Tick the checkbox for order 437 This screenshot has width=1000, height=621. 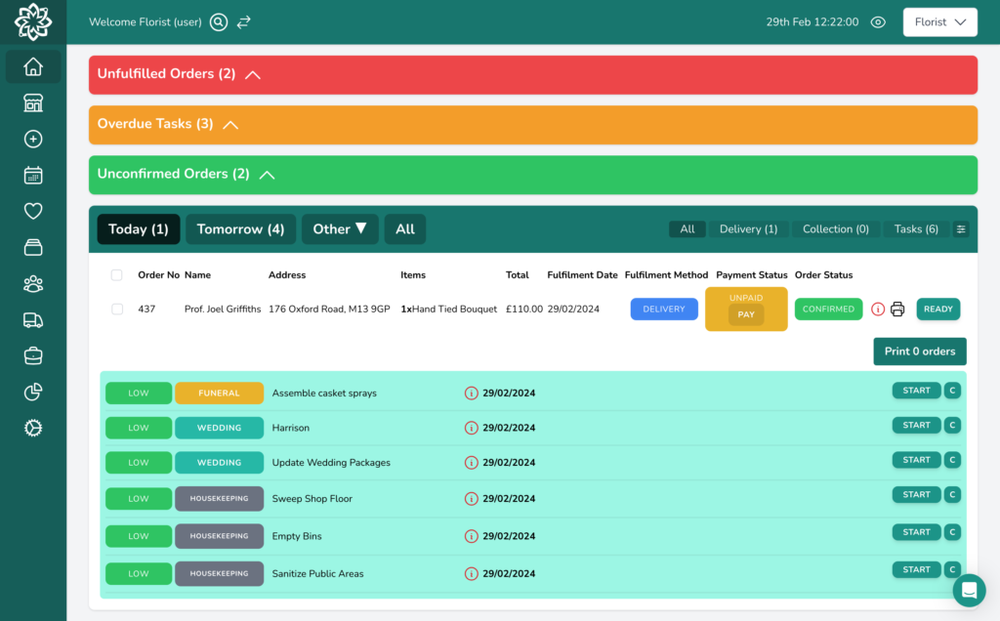tap(117, 309)
